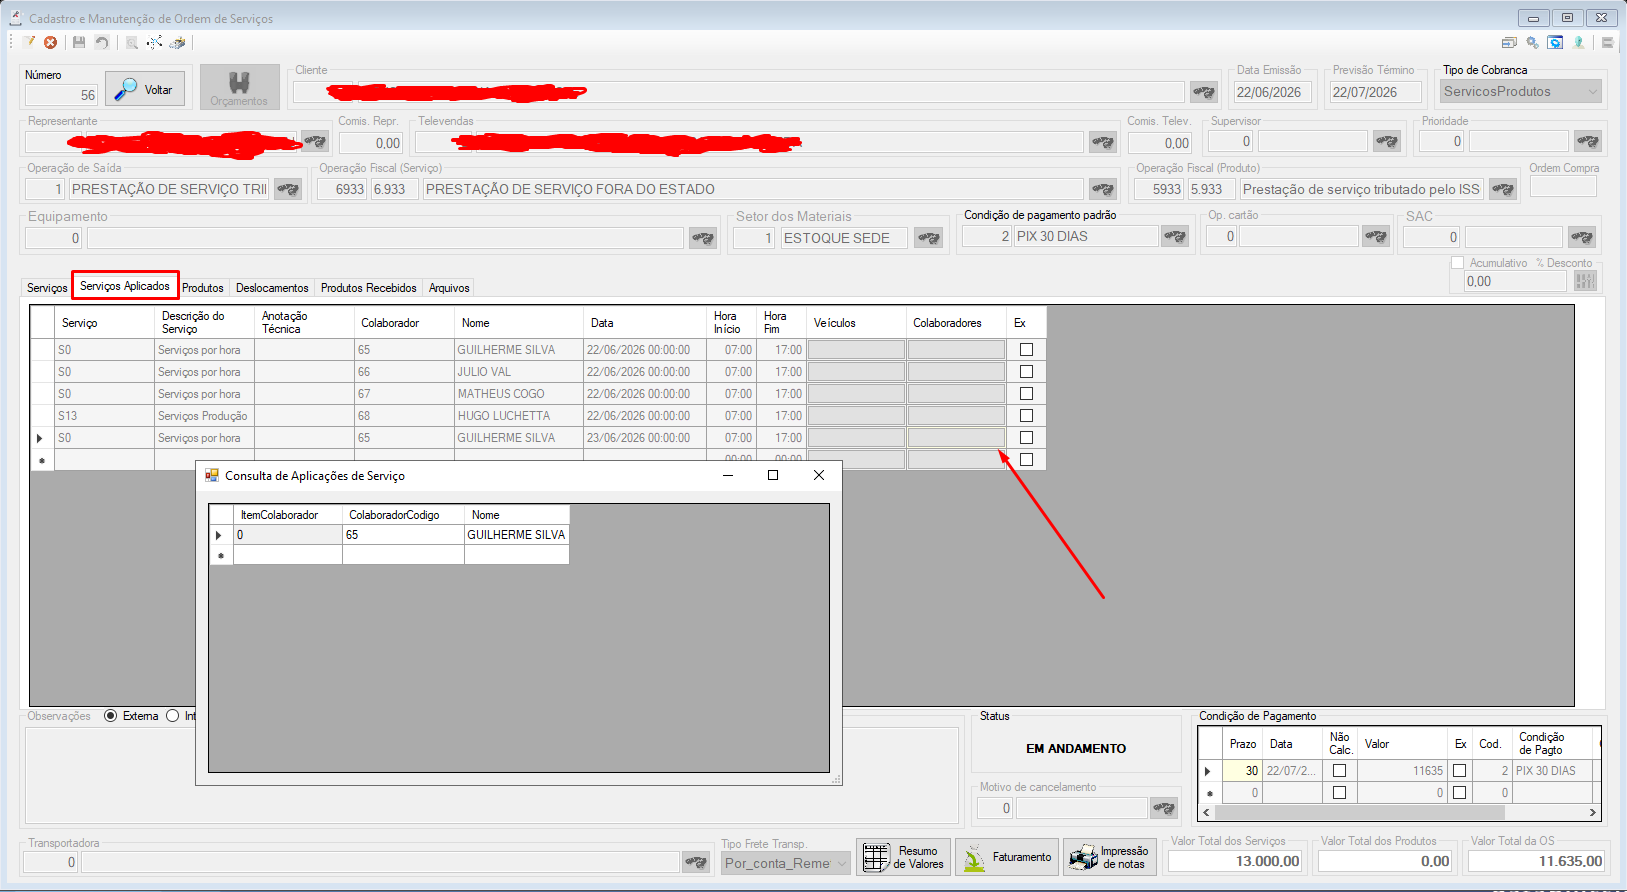Toggle the Acumulativo checkbox
This screenshot has width=1627, height=892.
point(1458,263)
